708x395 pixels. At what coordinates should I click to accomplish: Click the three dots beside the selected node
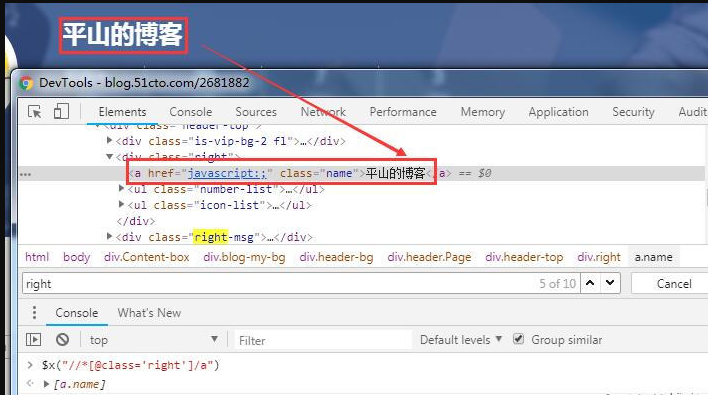[25, 174]
